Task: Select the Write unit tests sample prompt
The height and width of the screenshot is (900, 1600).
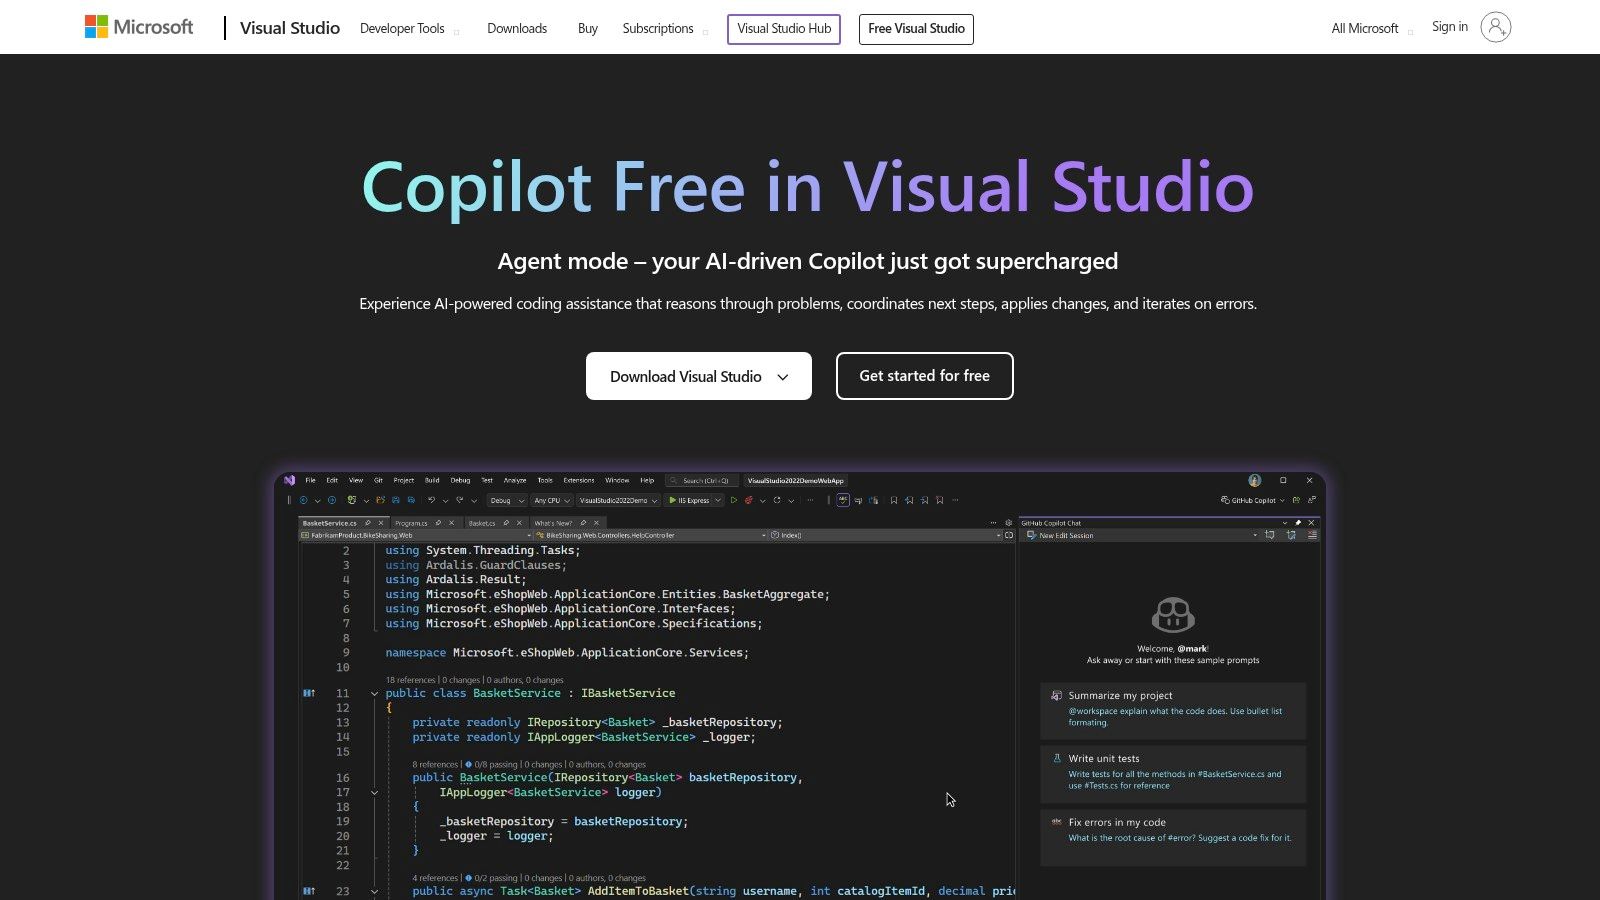Action: click(1173, 772)
